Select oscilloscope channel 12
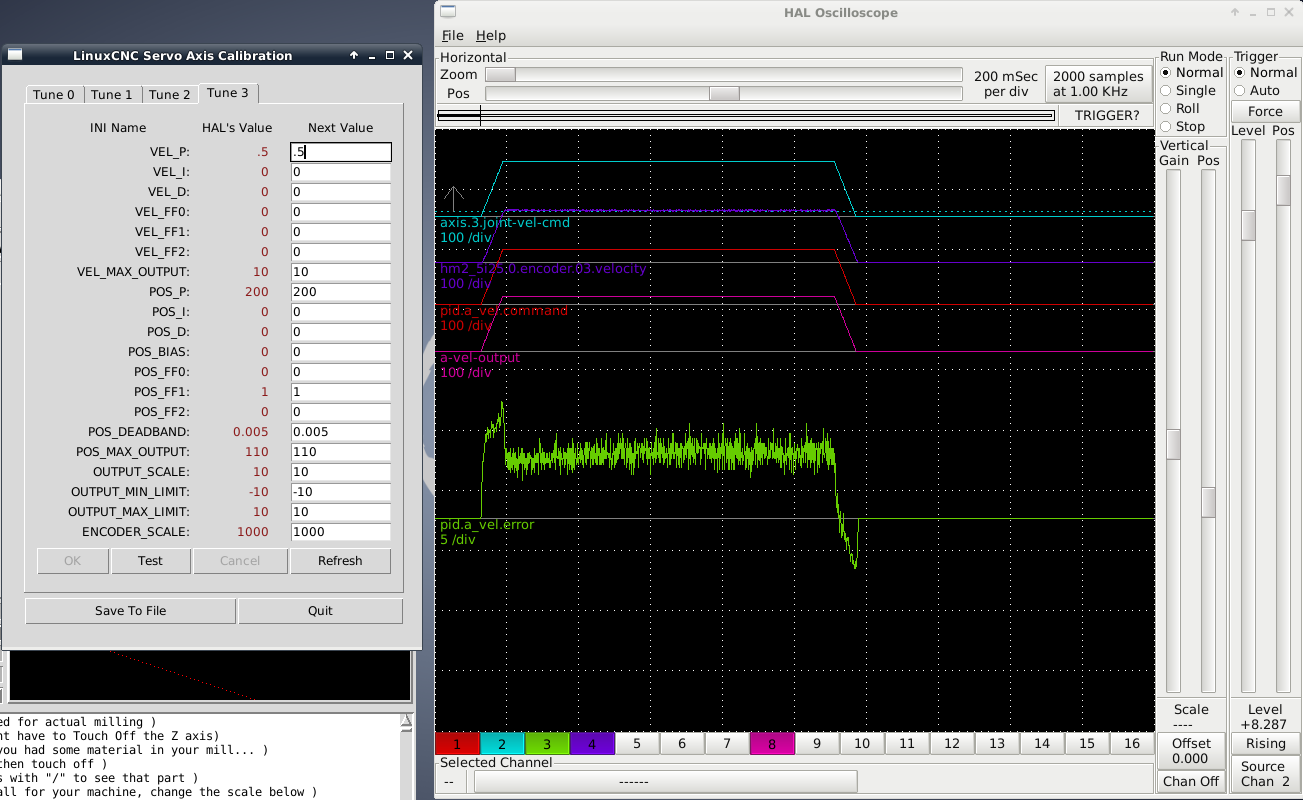1303x800 pixels. [952, 744]
